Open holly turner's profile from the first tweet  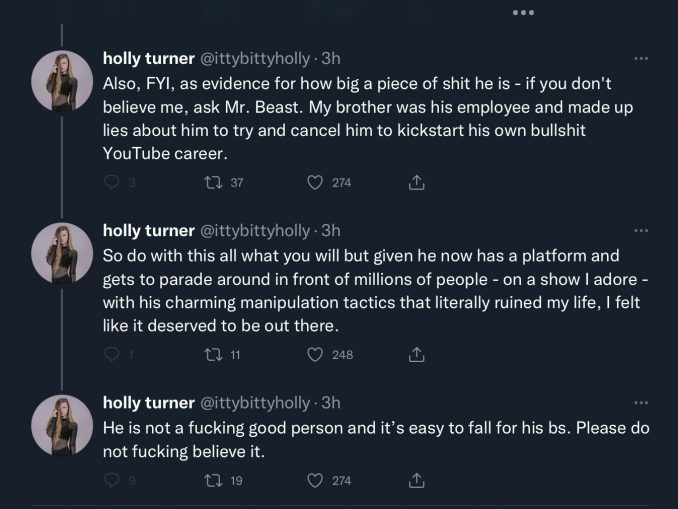pyautogui.click(x=149, y=58)
